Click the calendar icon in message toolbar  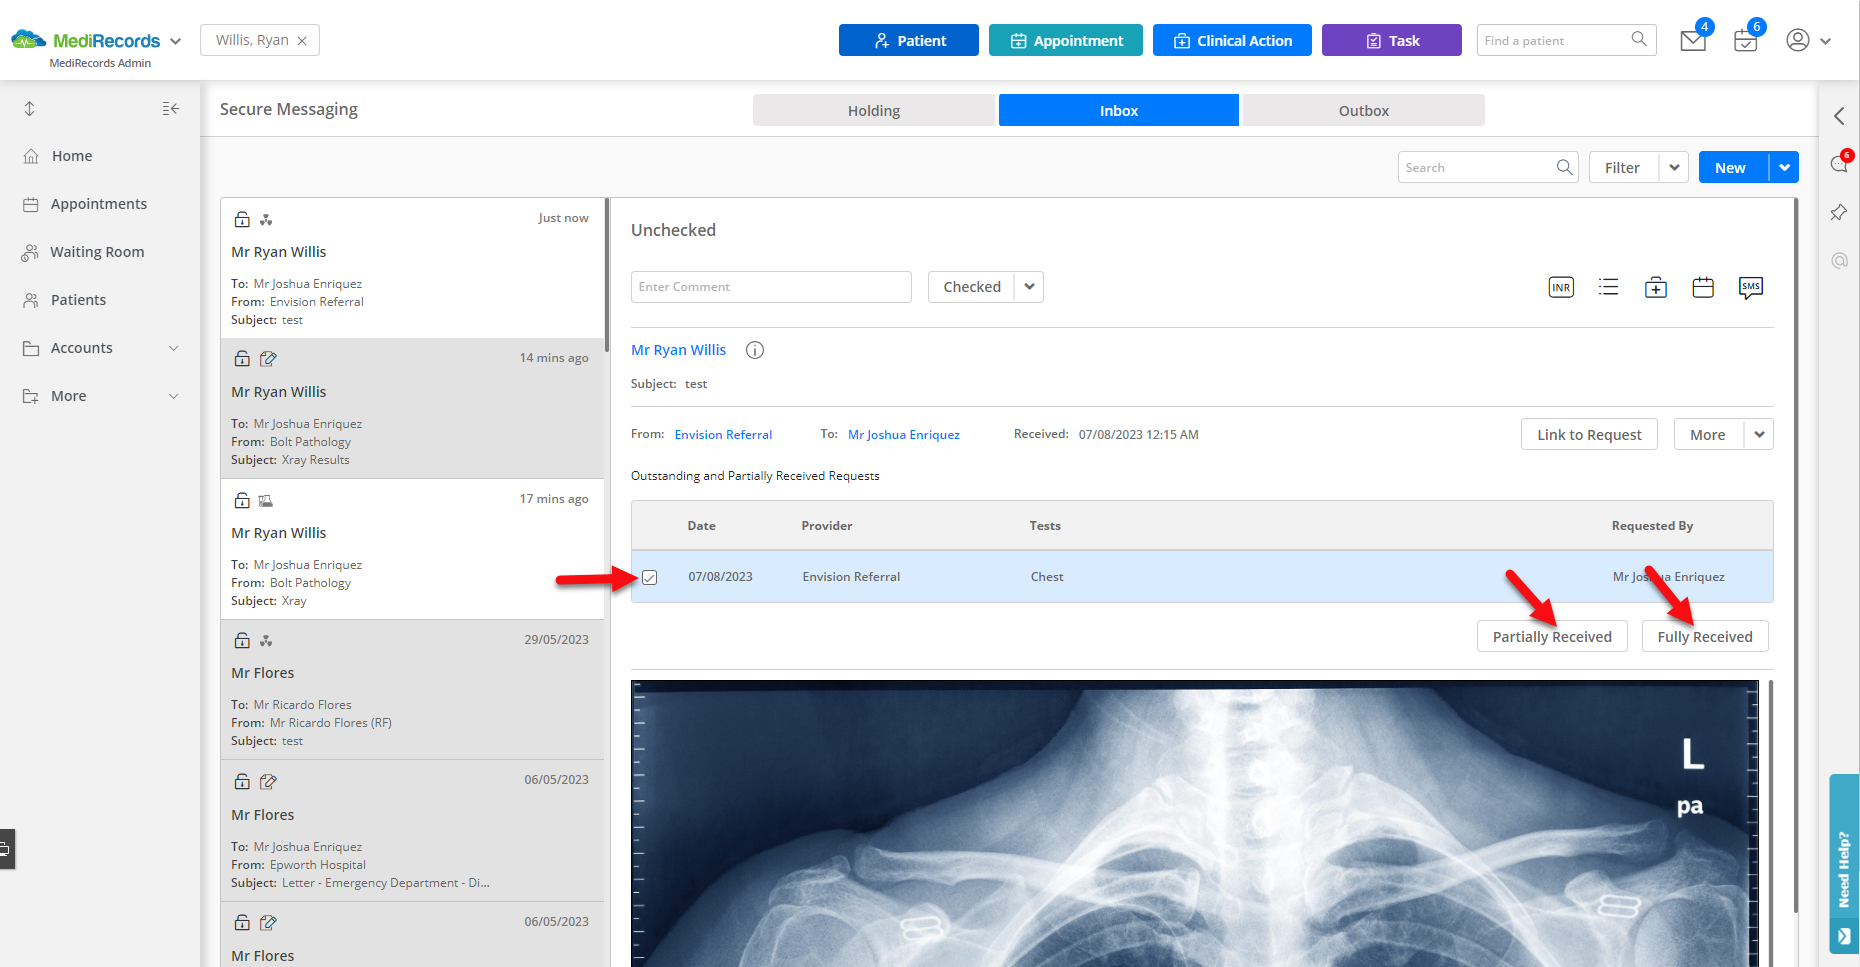pos(1703,287)
